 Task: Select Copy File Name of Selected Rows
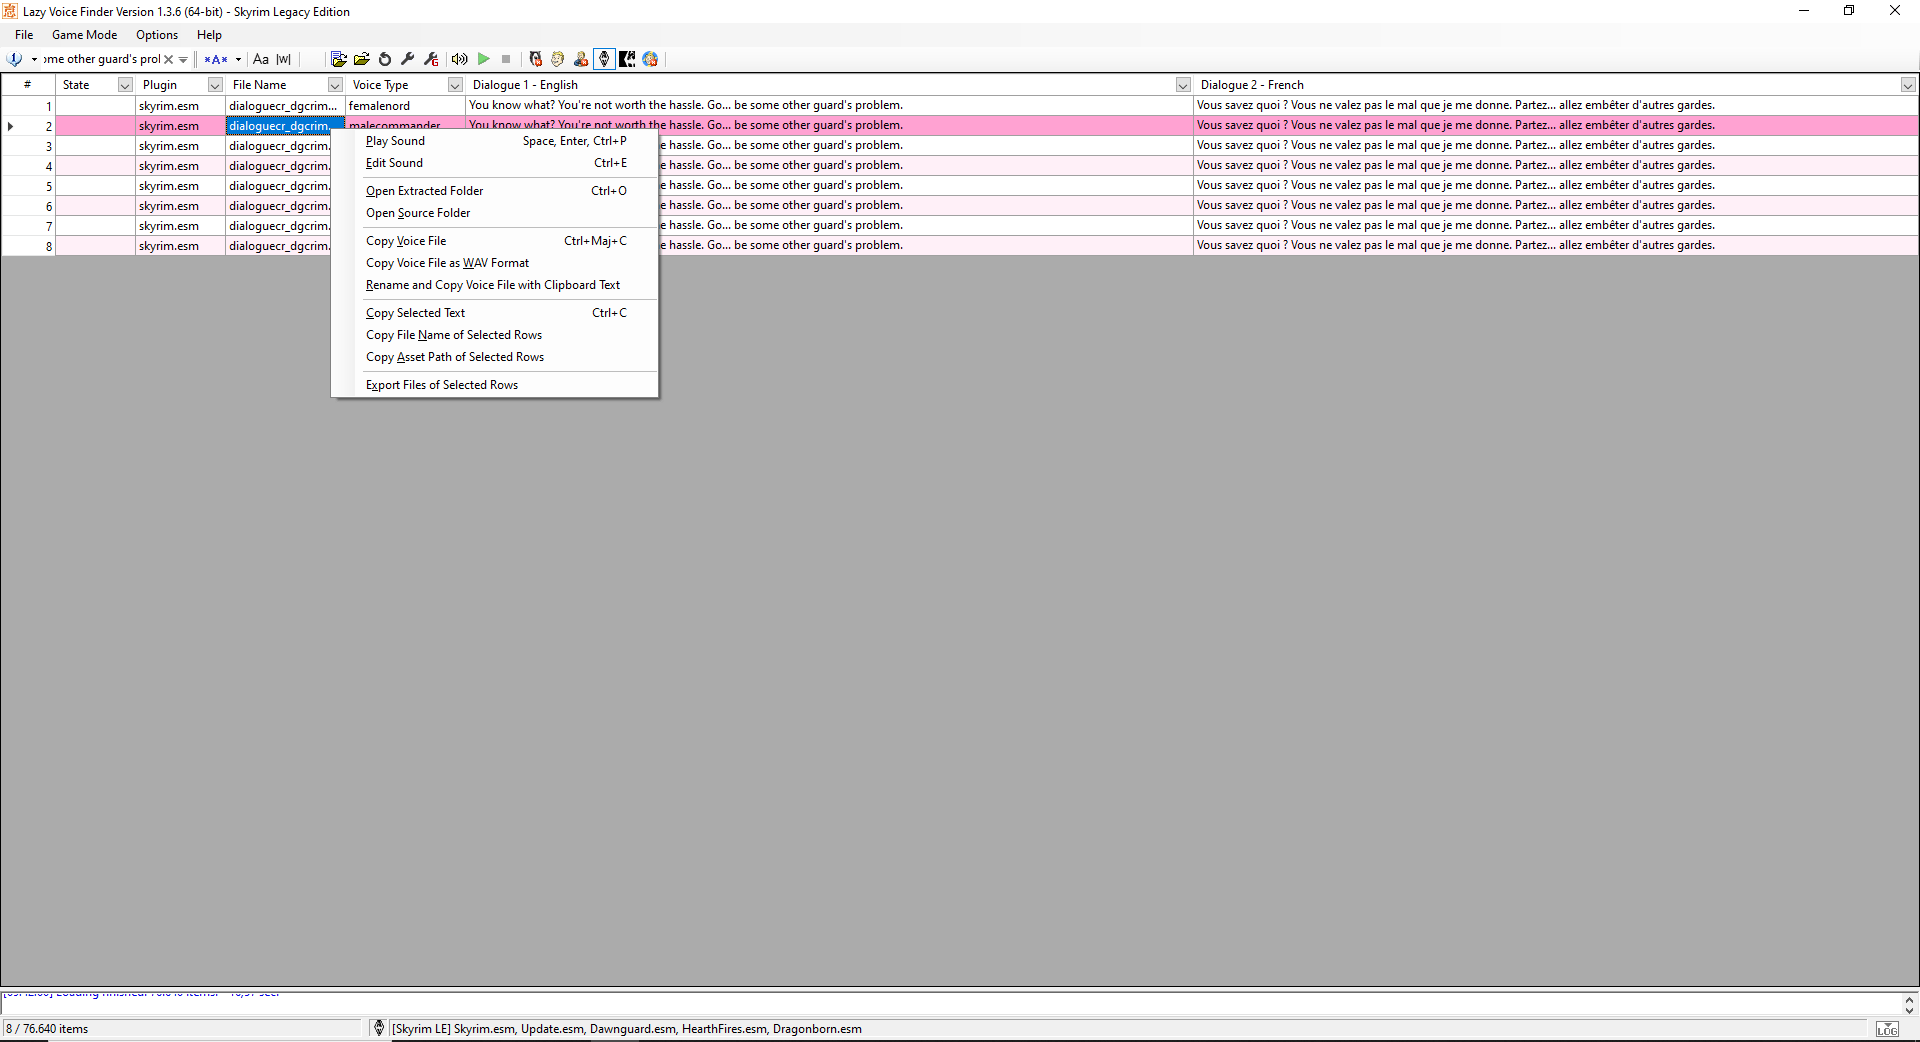tap(495, 335)
